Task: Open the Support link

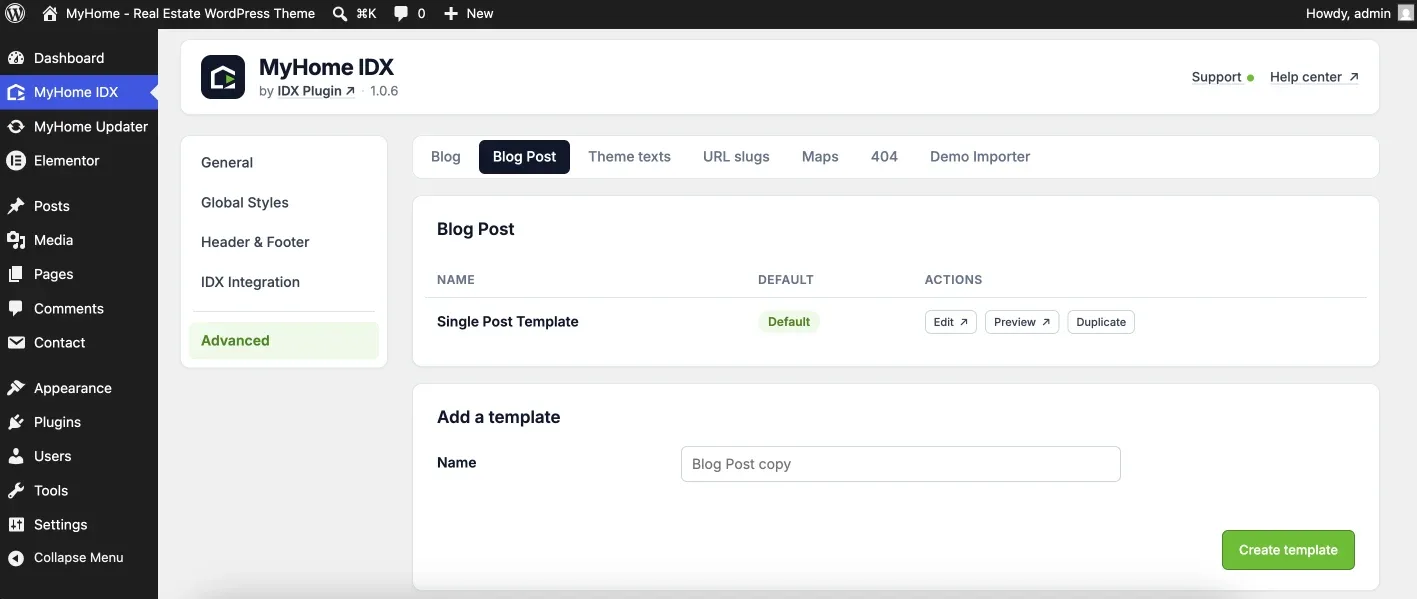Action: coord(1222,77)
